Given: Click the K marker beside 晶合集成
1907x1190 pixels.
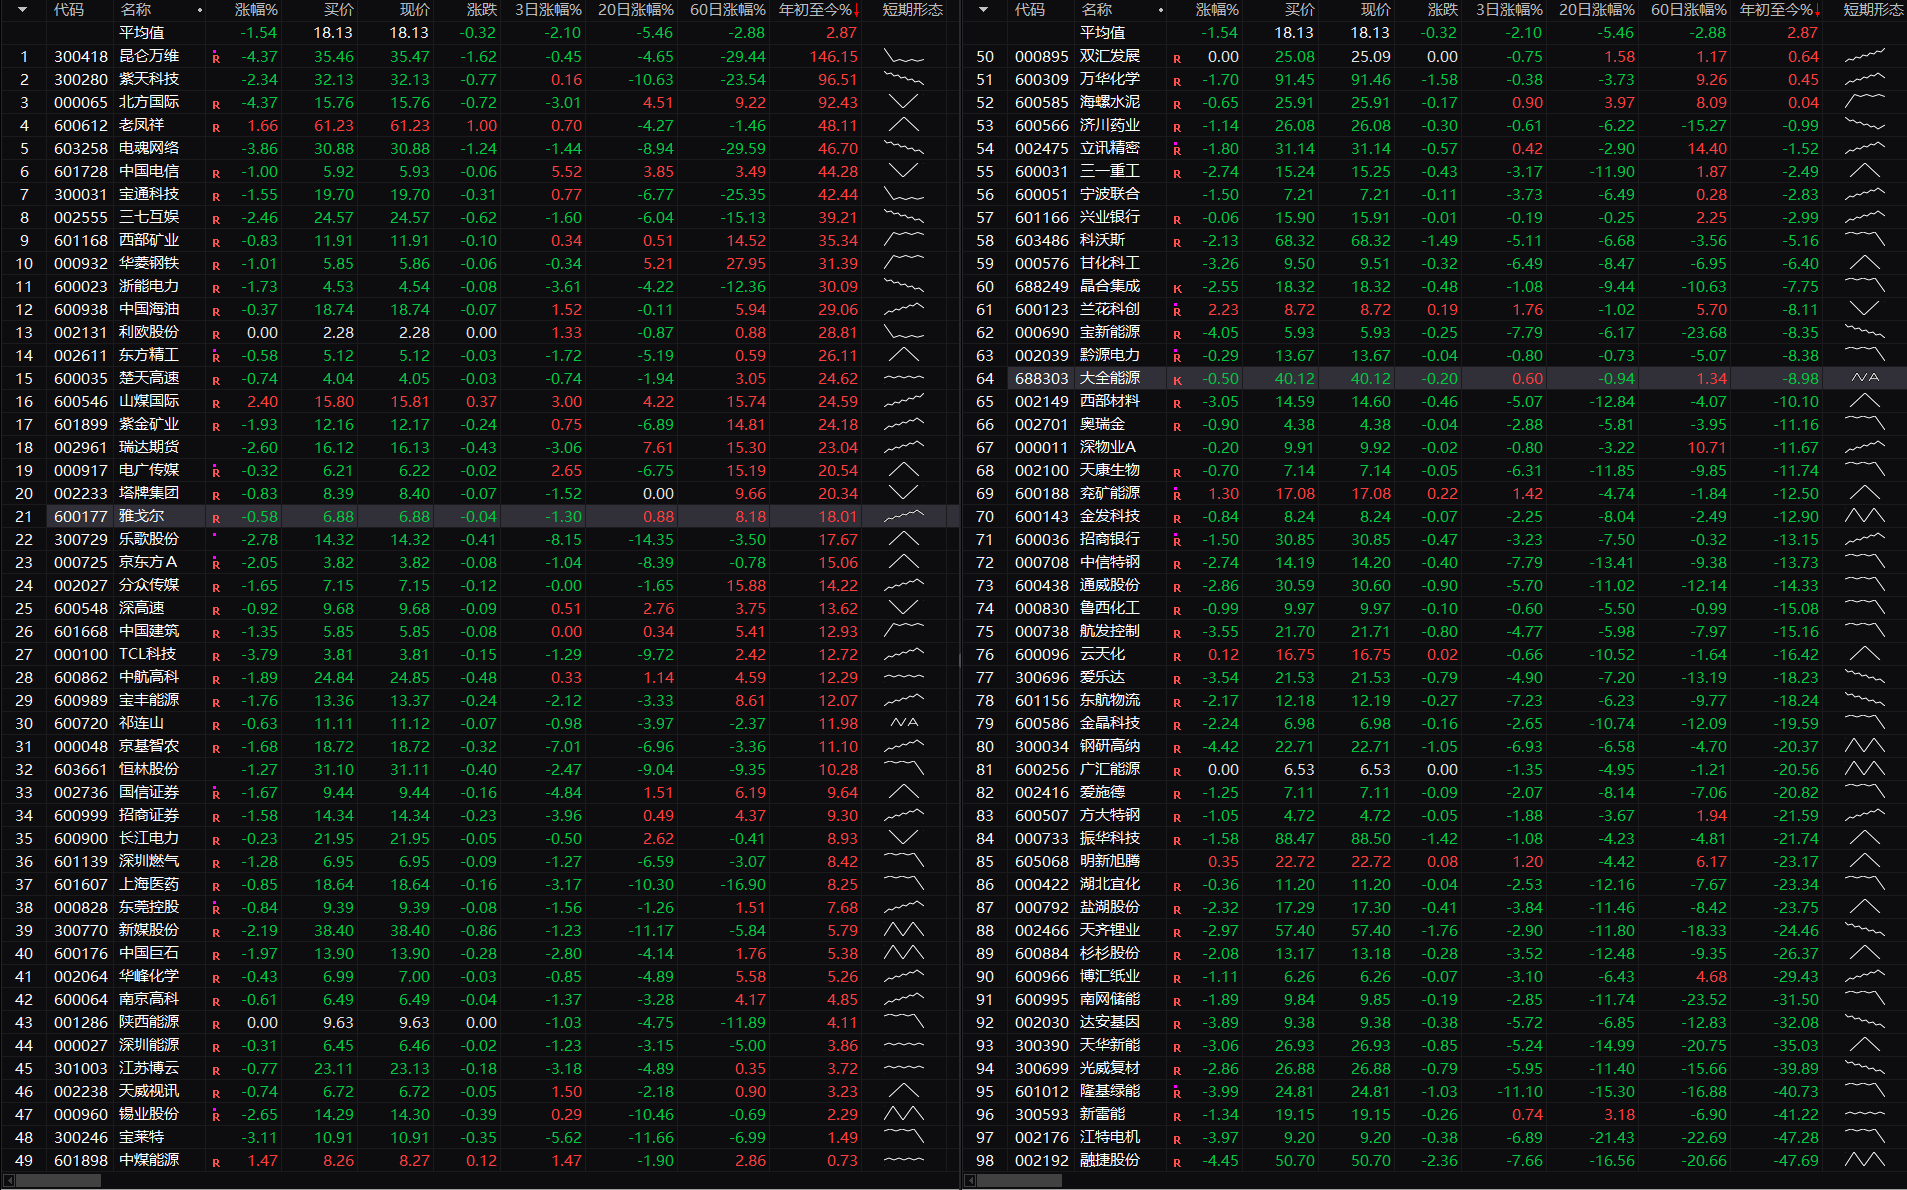Looking at the screenshot, I should click(x=1177, y=288).
